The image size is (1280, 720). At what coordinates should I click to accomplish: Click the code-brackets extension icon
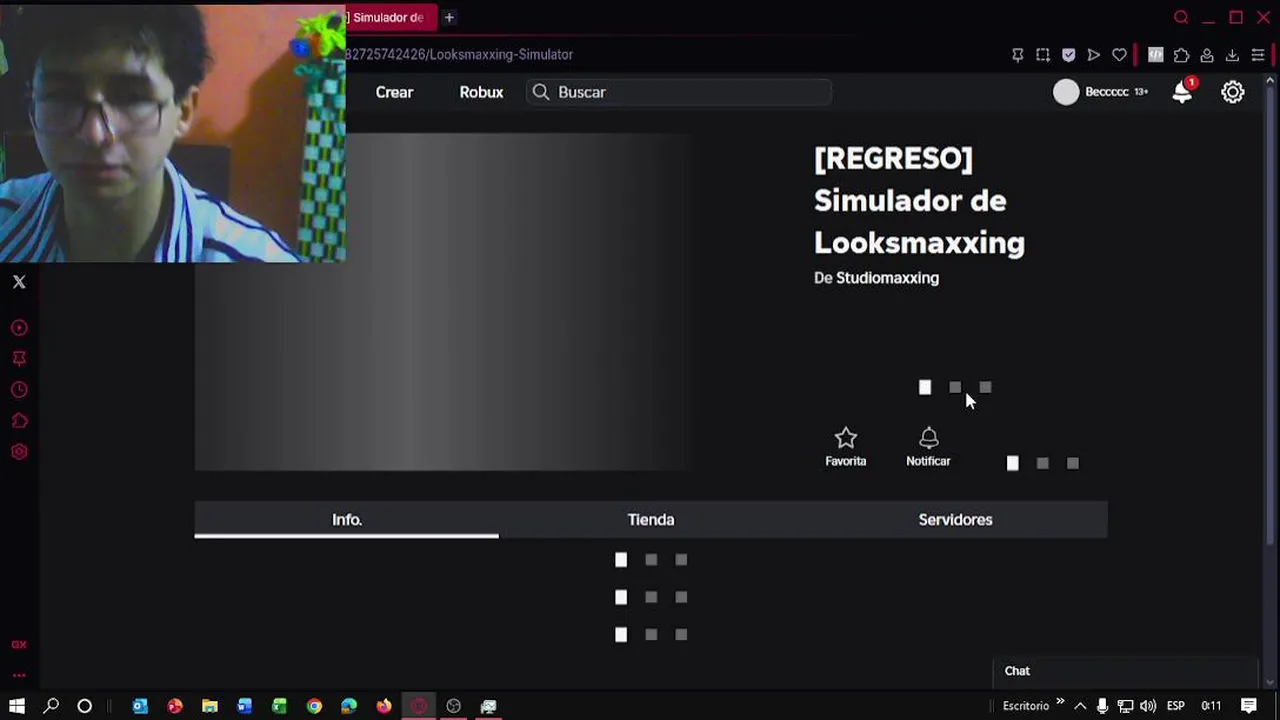coord(1156,55)
